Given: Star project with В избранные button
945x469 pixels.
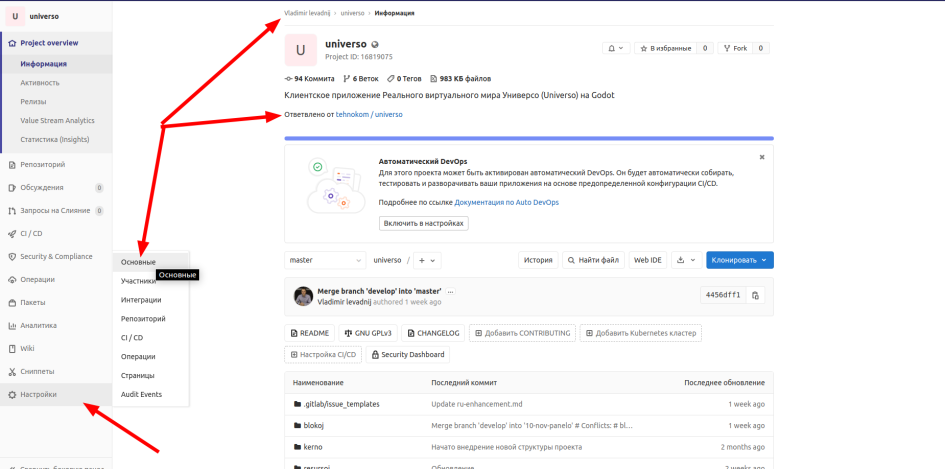Looking at the screenshot, I should click(x=665, y=48).
